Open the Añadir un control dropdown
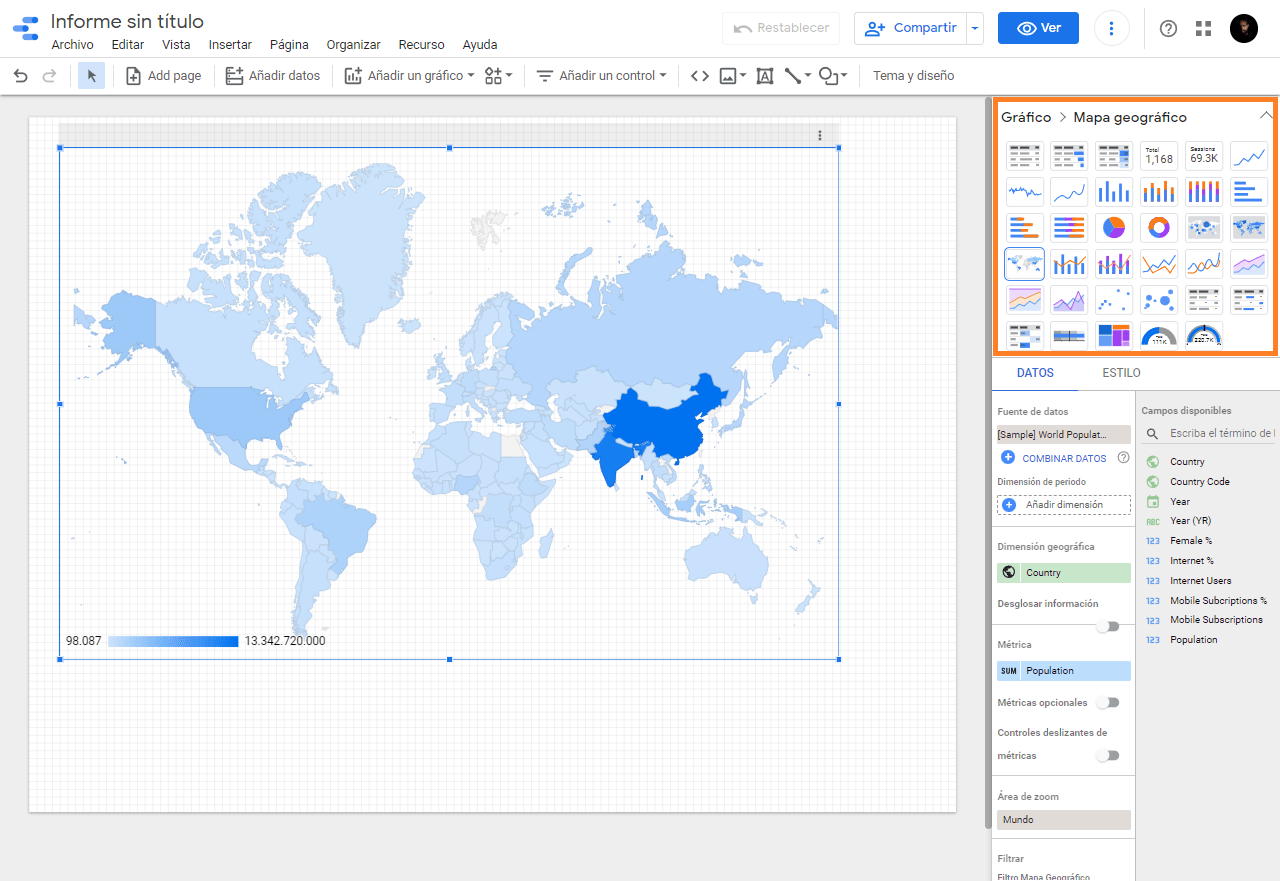This screenshot has height=881, width=1280. click(x=601, y=76)
